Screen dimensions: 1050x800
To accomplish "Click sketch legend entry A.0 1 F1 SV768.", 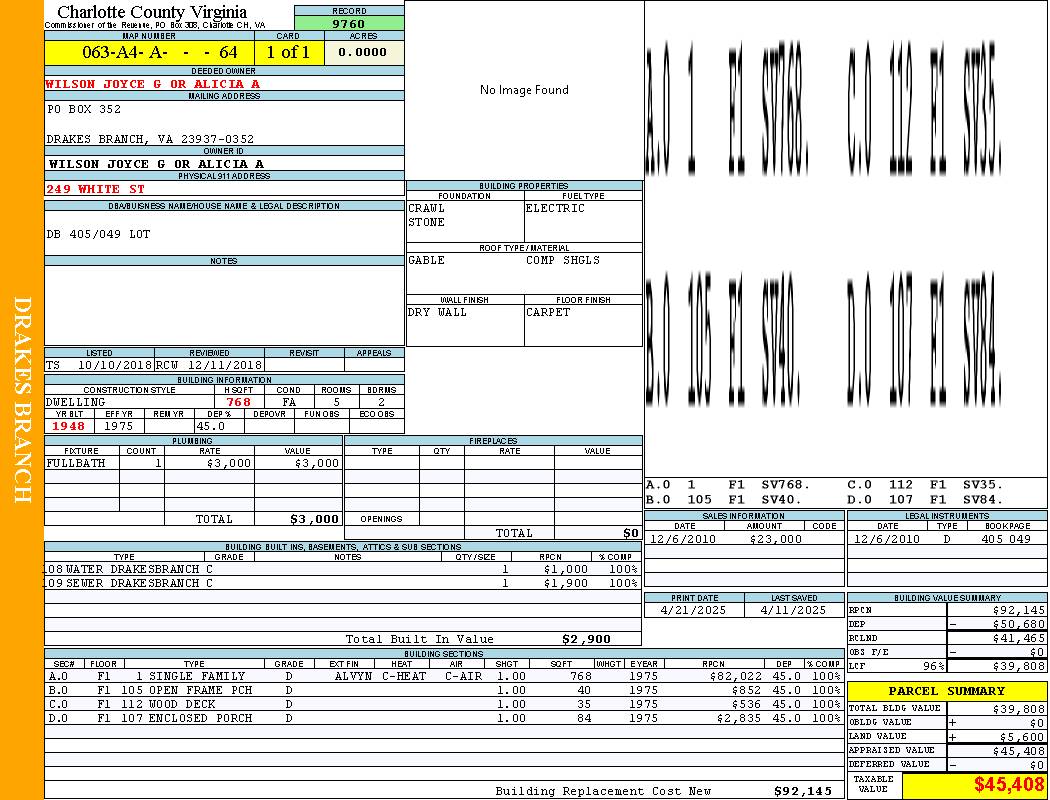I will pyautogui.click(x=729, y=484).
